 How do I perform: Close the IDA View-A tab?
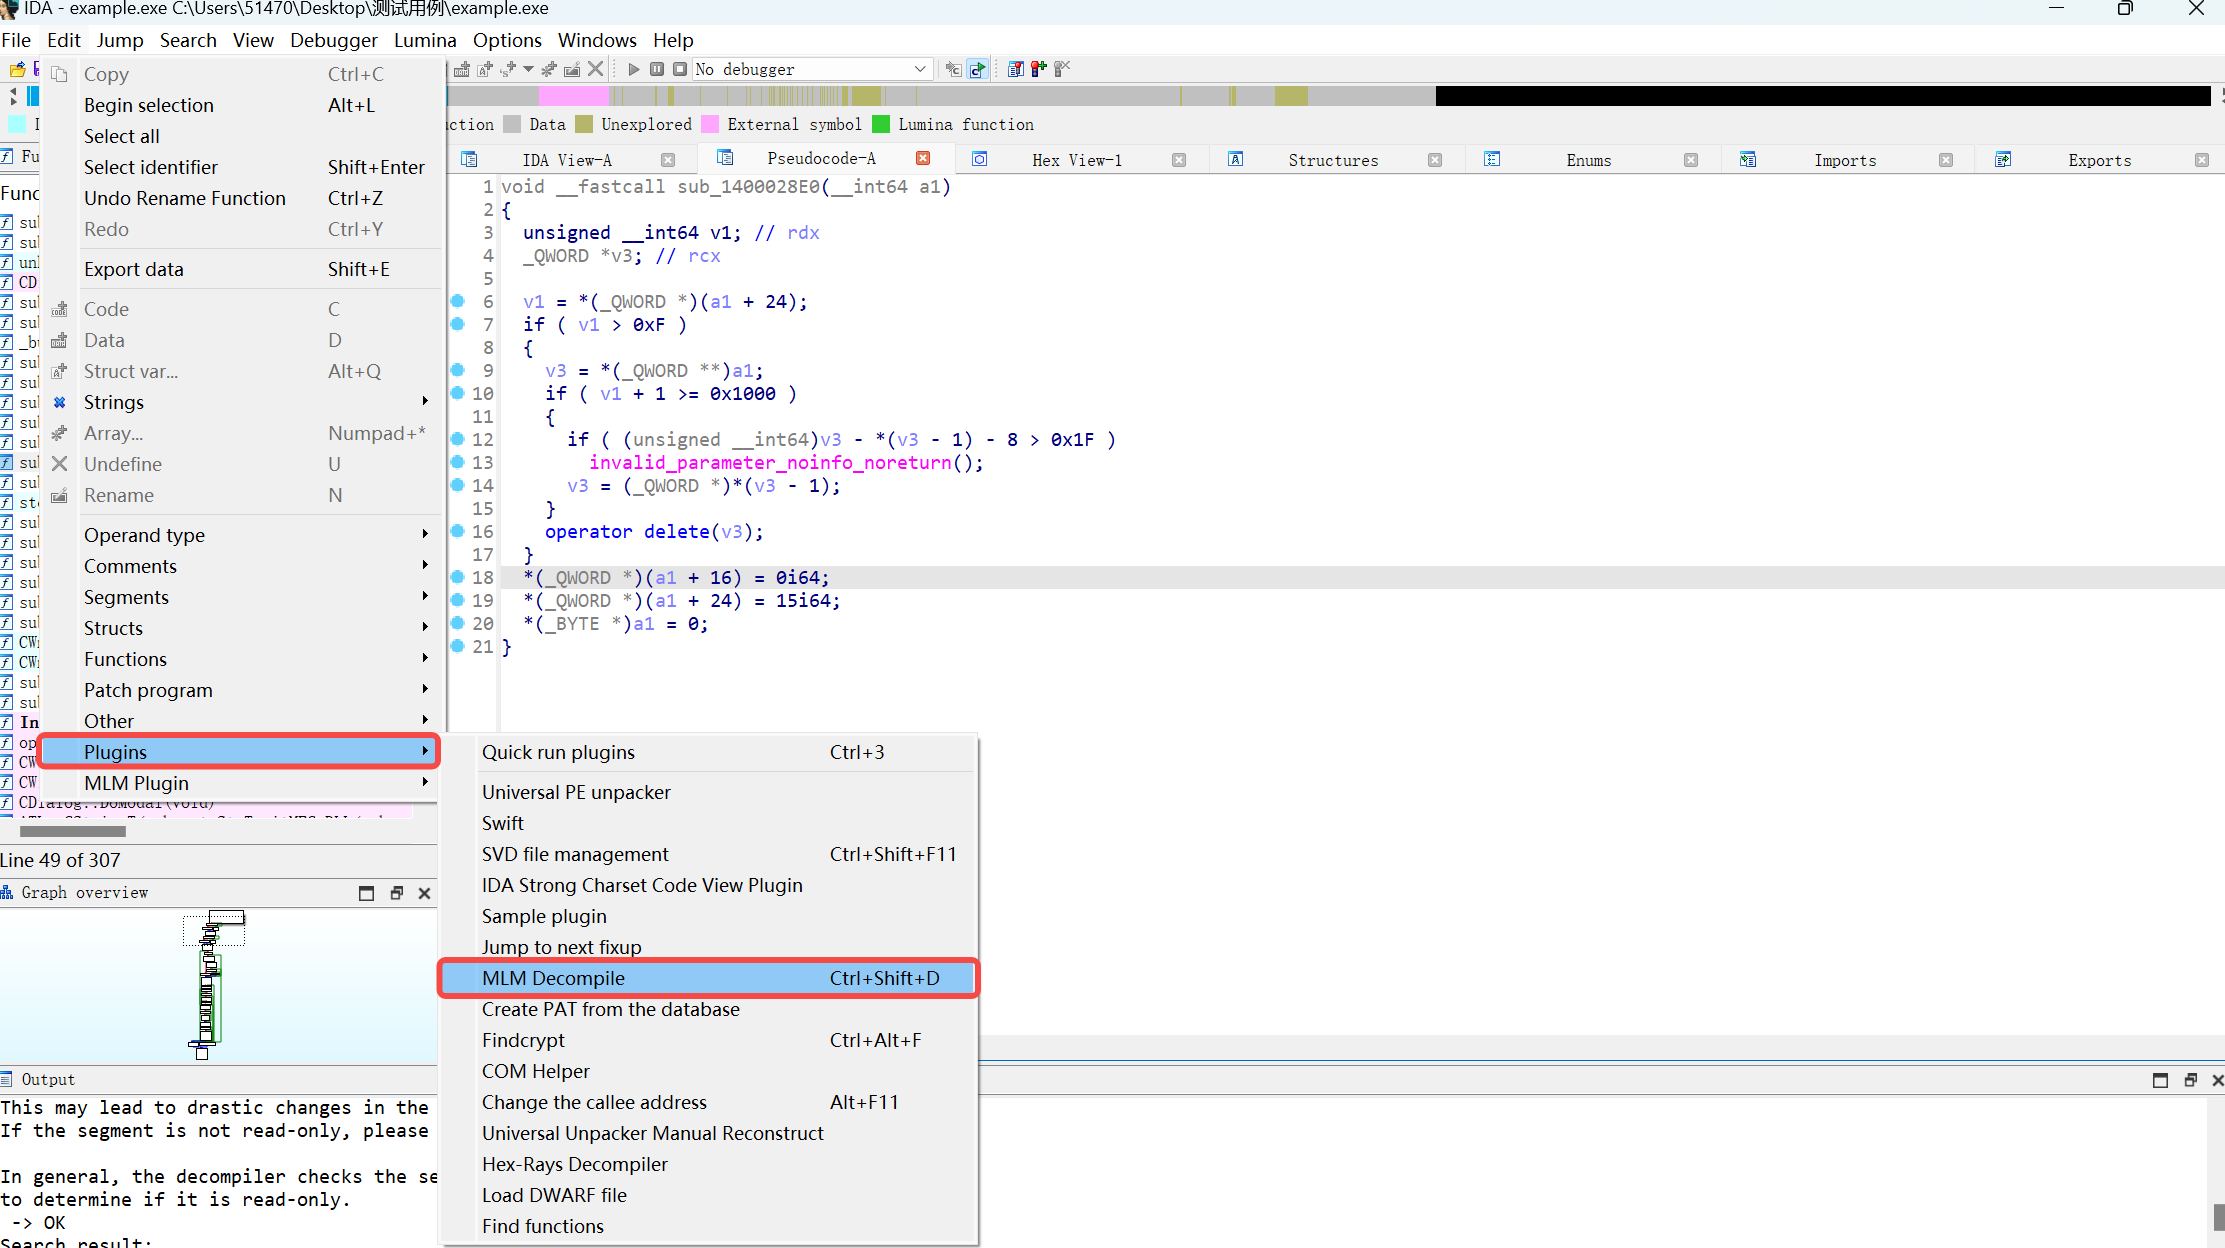click(668, 160)
